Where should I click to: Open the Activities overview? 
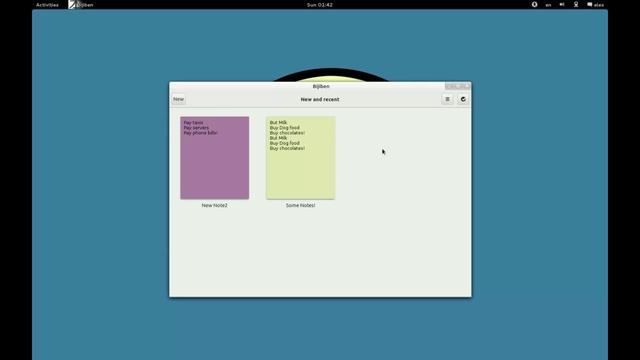tap(47, 5)
